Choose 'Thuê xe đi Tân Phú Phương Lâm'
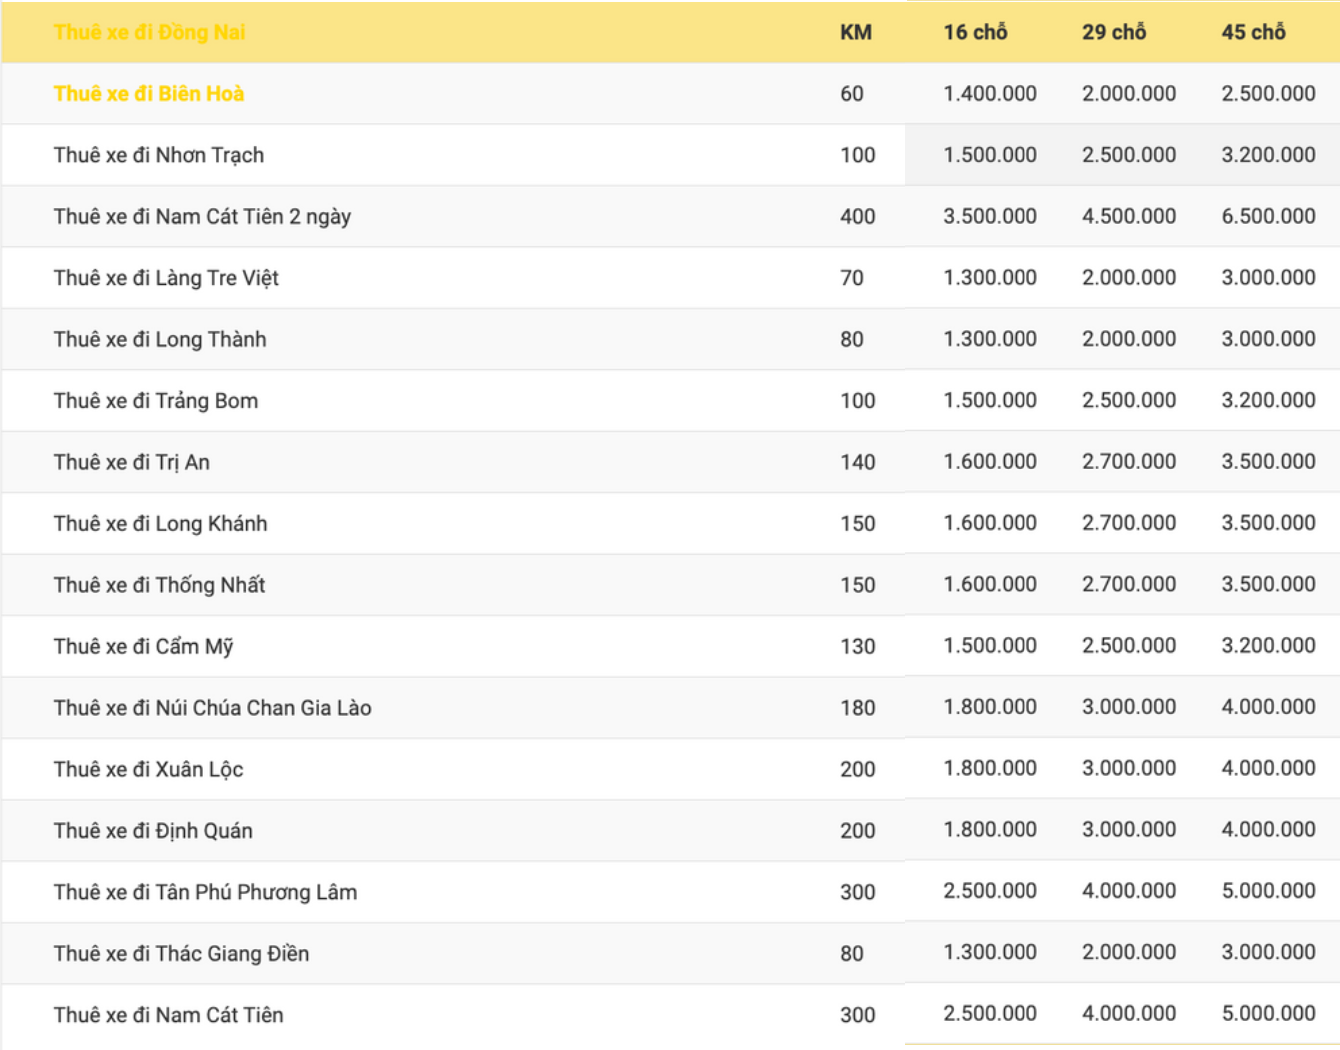The height and width of the screenshot is (1050, 1340). [x=205, y=892]
